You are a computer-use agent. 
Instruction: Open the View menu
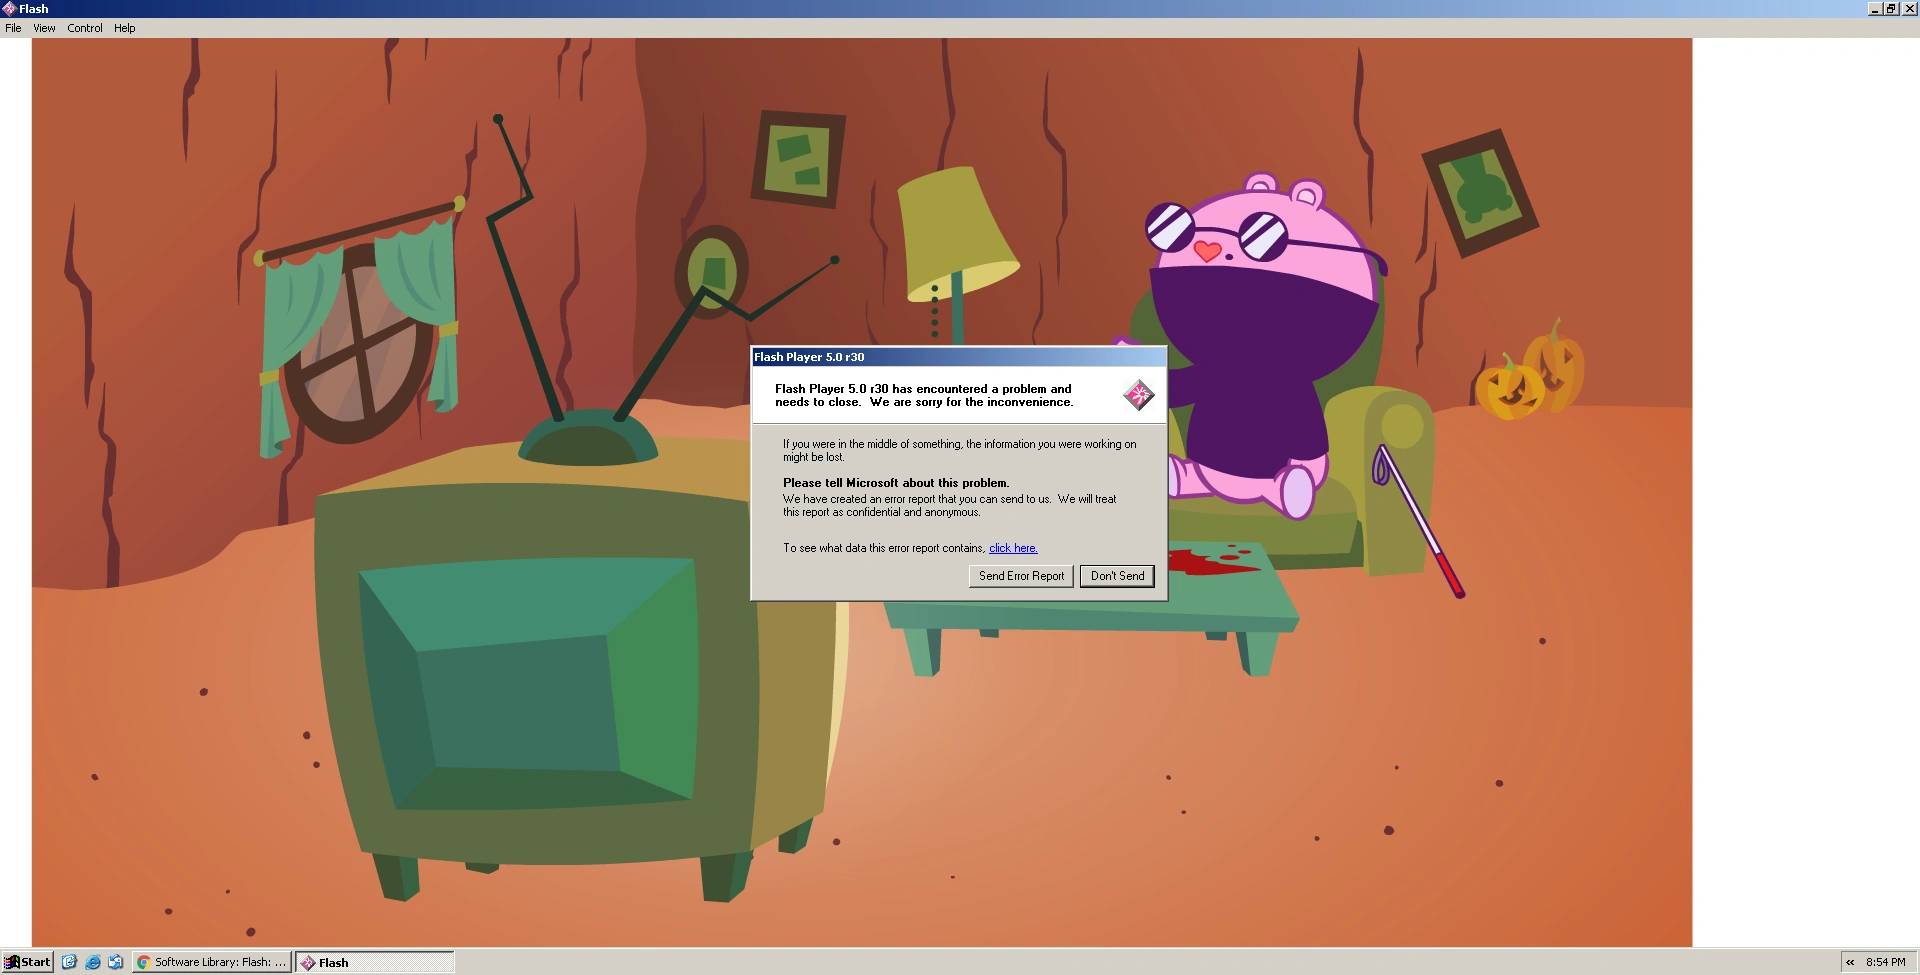pos(44,28)
